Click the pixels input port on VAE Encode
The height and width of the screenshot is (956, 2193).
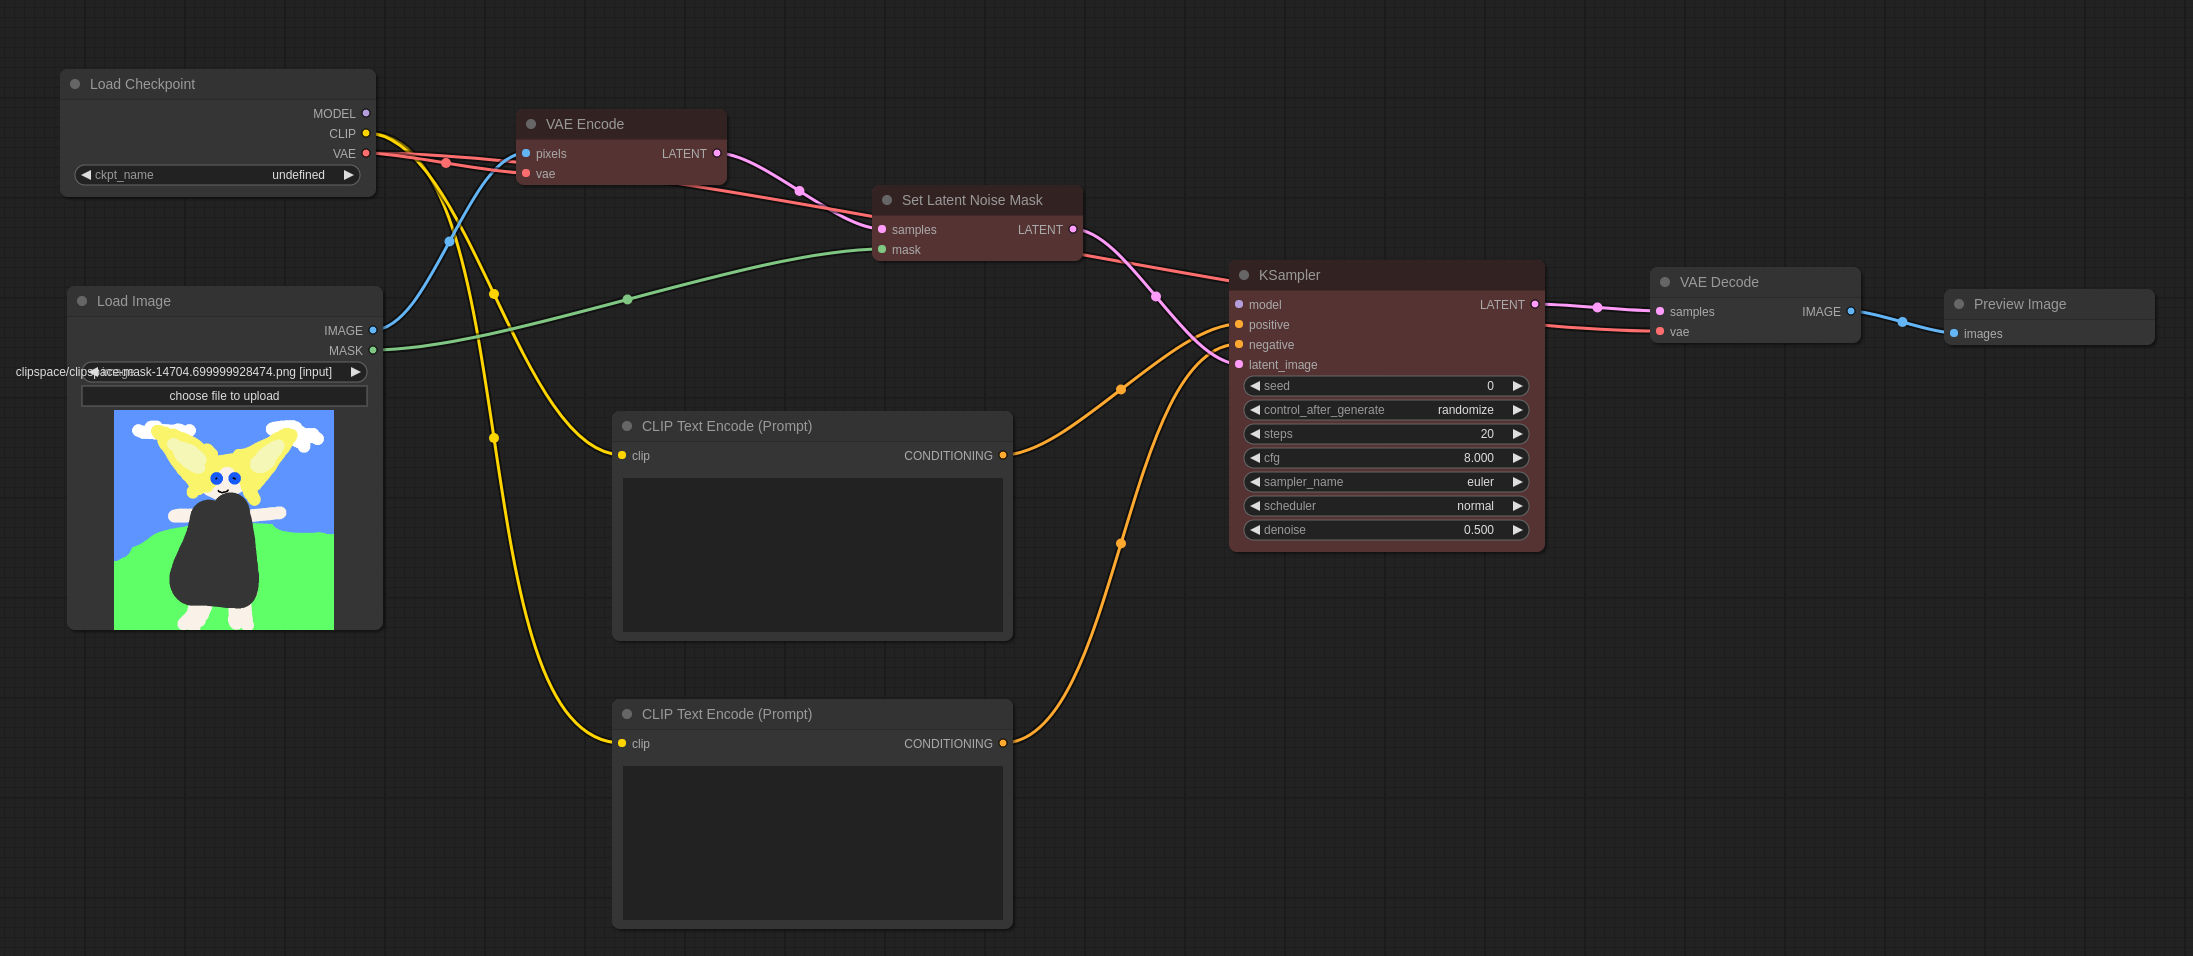coord(526,153)
